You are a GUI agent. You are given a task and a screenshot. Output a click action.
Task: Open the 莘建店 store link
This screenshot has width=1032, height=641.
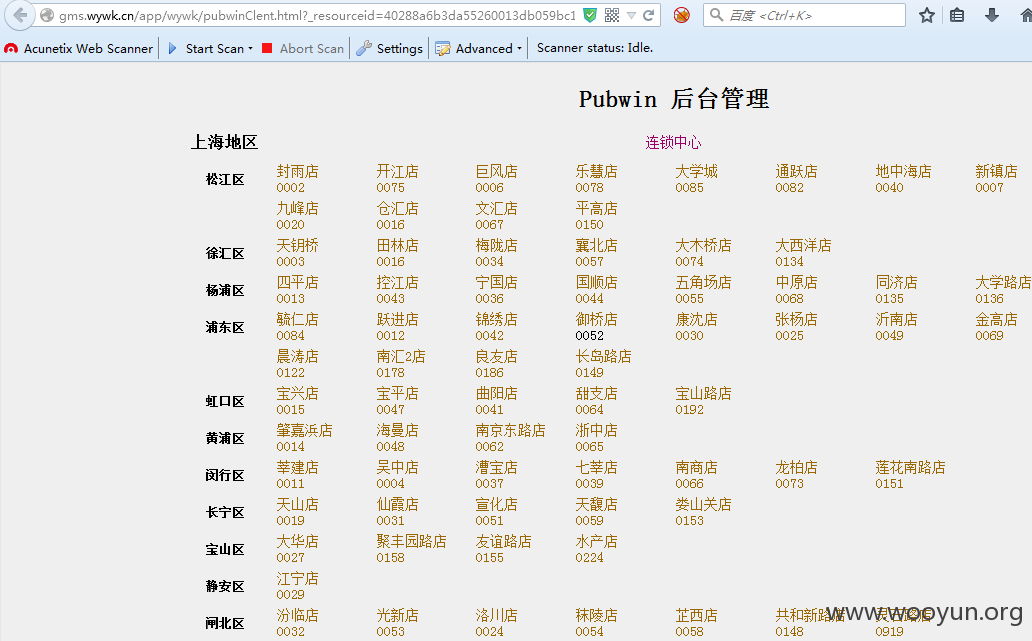[x=297, y=467]
